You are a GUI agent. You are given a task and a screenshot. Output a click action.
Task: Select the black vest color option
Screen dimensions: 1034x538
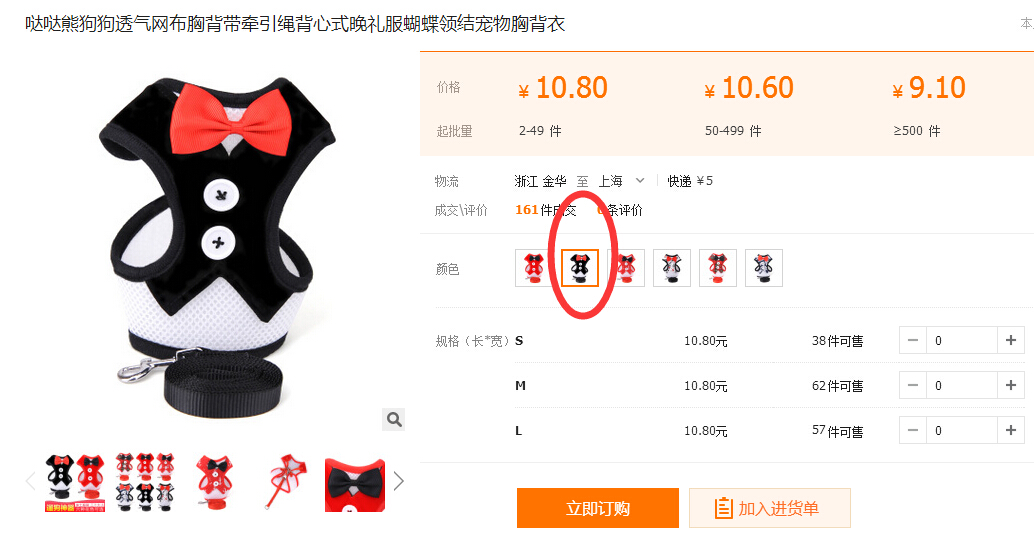tap(580, 268)
